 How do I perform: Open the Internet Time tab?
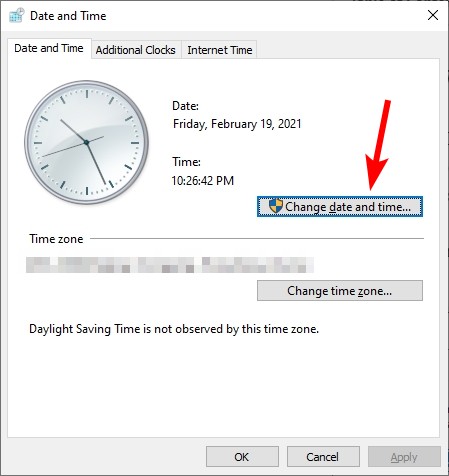(x=220, y=50)
